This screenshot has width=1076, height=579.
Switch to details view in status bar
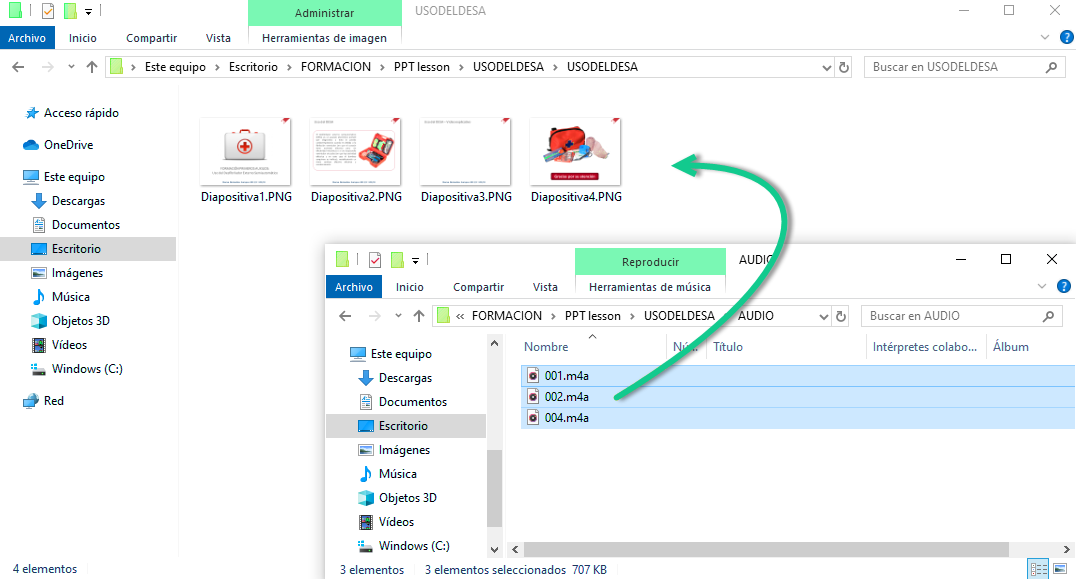pyautogui.click(x=1039, y=569)
